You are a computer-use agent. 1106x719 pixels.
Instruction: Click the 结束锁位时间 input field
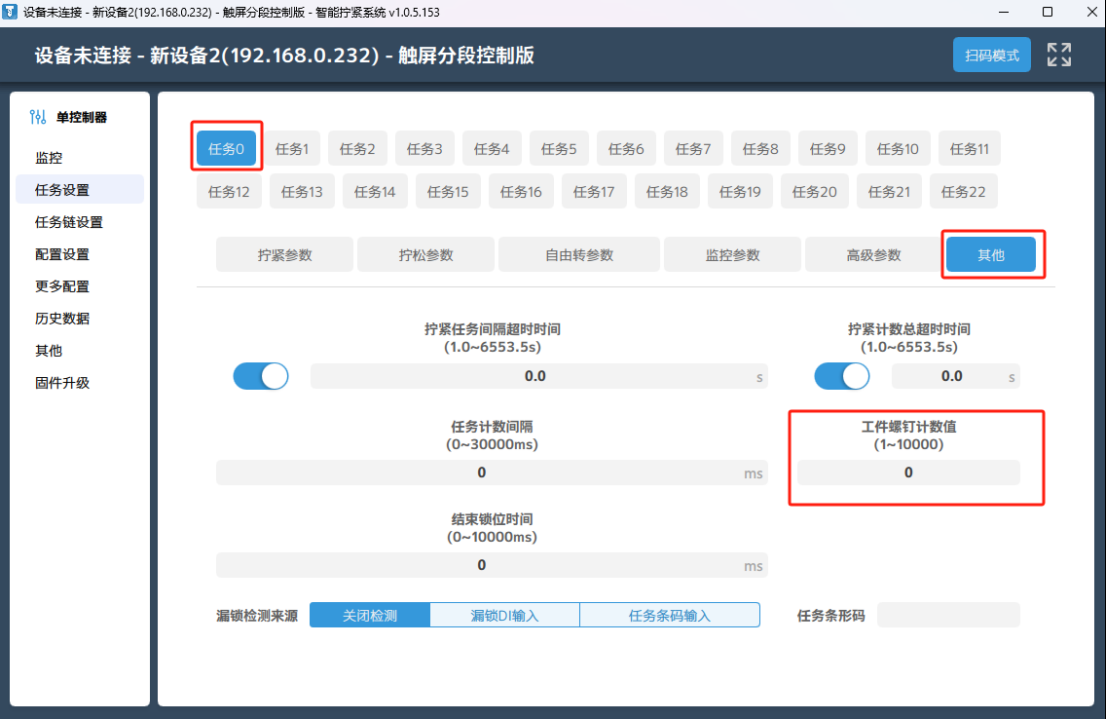point(492,565)
